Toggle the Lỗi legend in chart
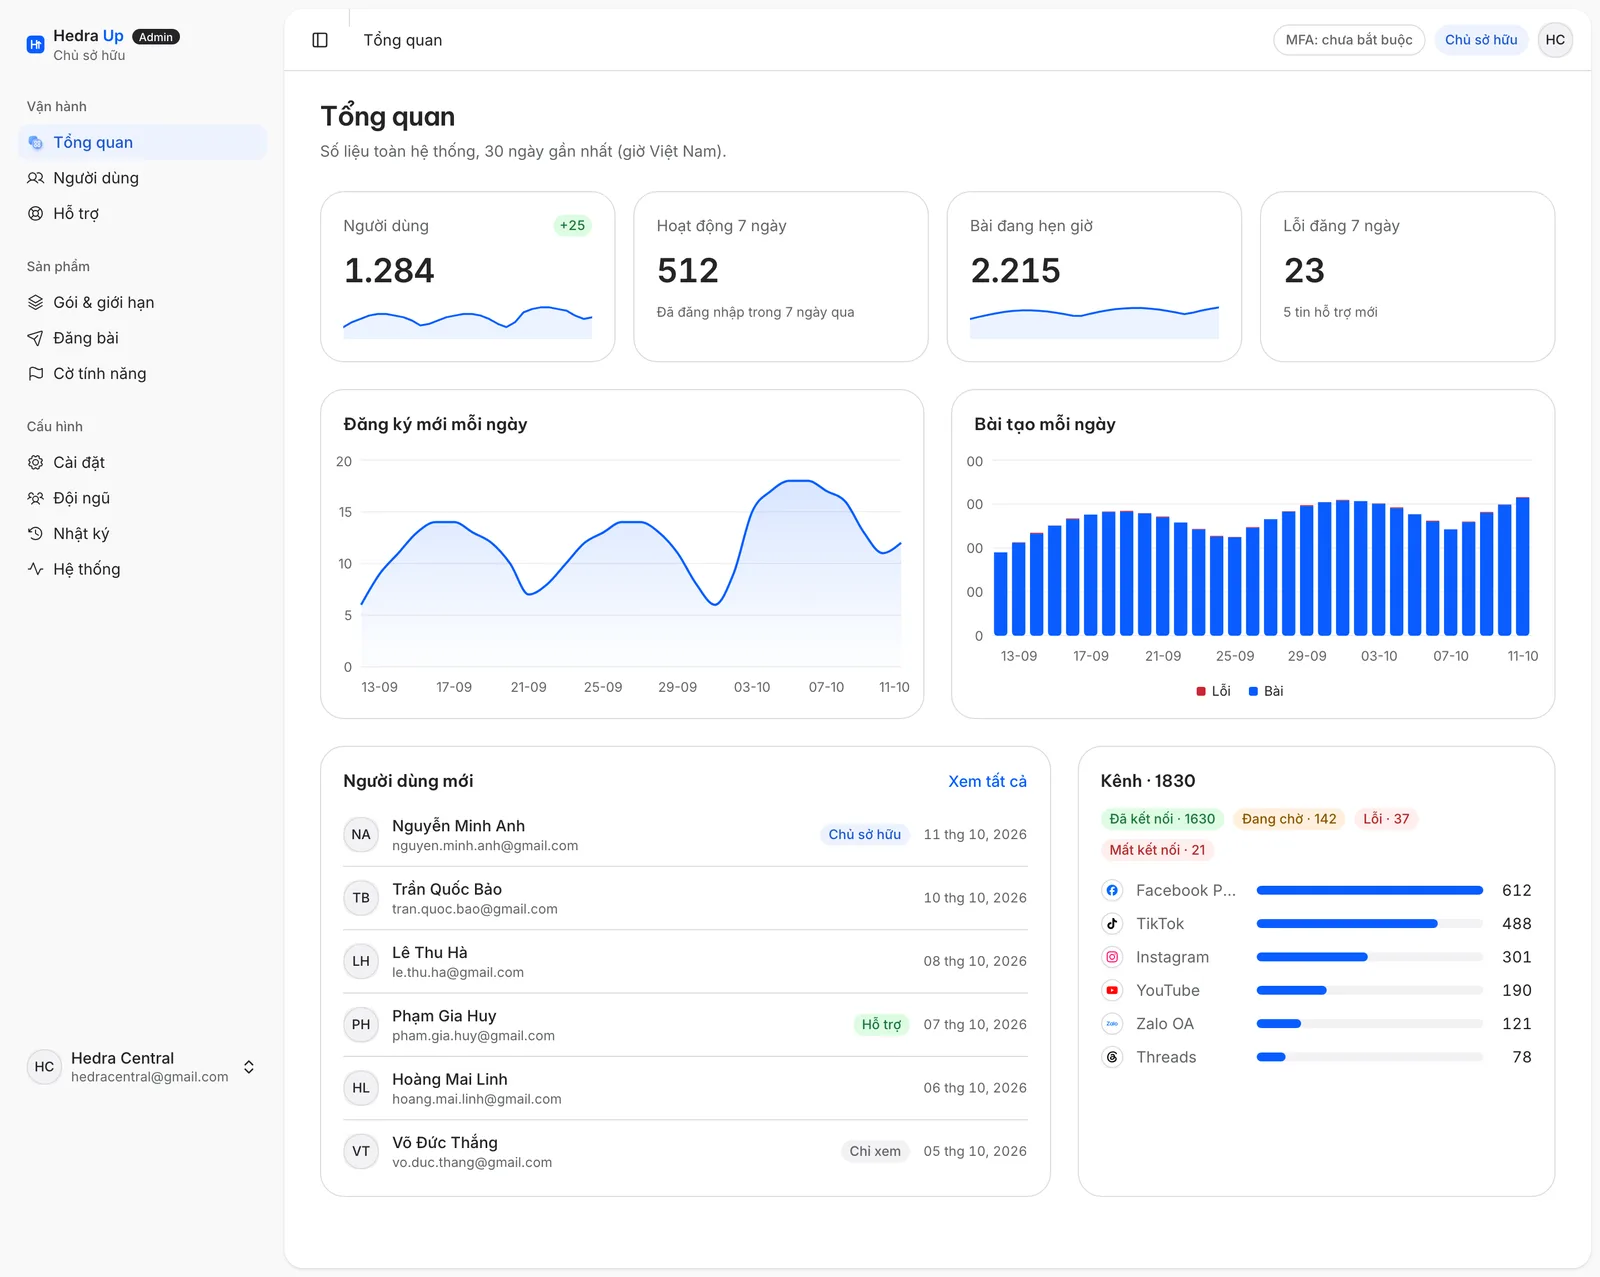The height and width of the screenshot is (1277, 1600). click(x=1213, y=691)
